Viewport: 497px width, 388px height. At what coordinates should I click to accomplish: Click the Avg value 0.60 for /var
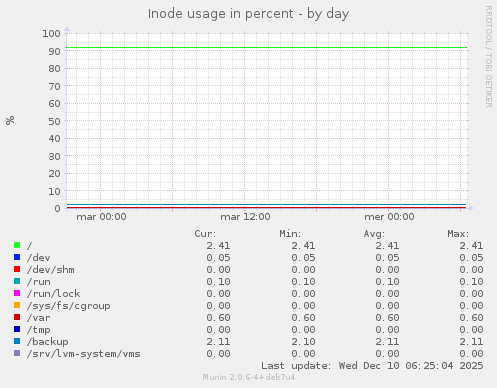point(387,318)
